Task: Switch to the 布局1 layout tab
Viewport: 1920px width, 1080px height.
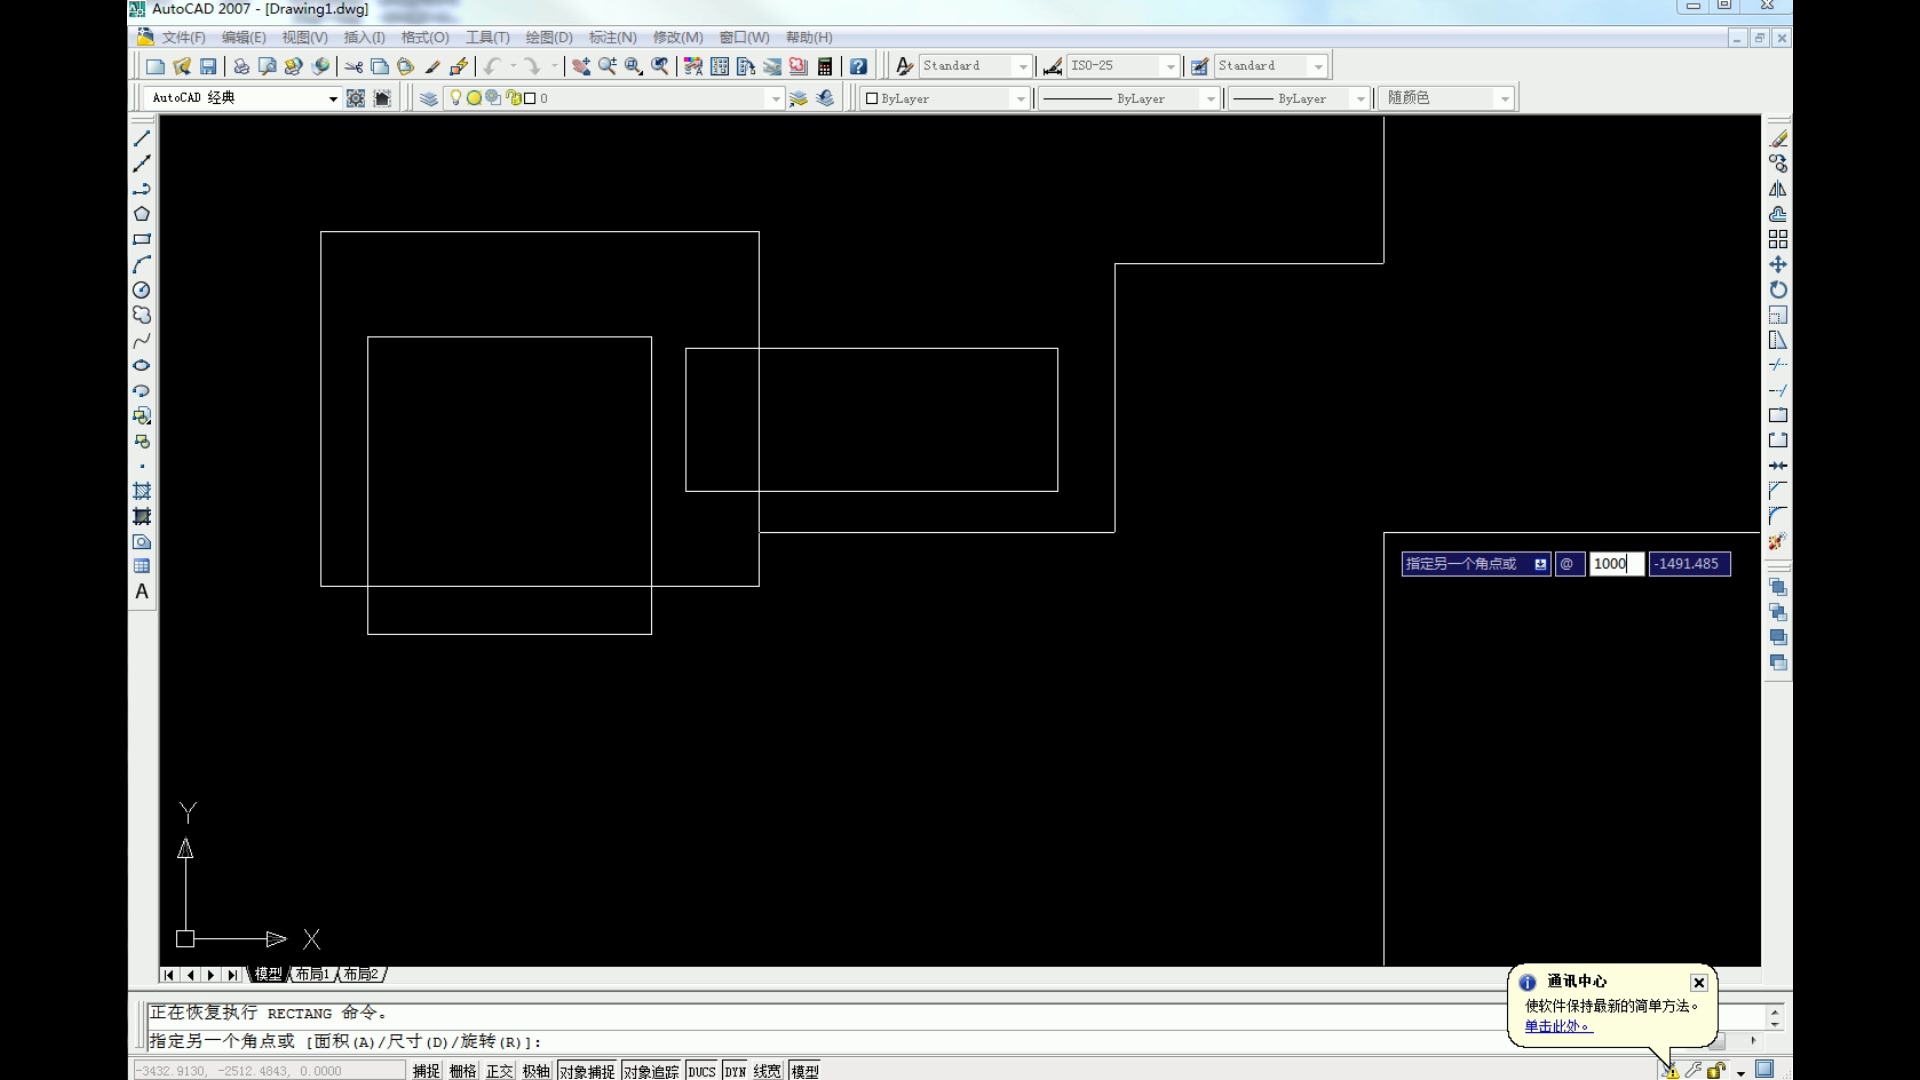Action: pyautogui.click(x=312, y=974)
